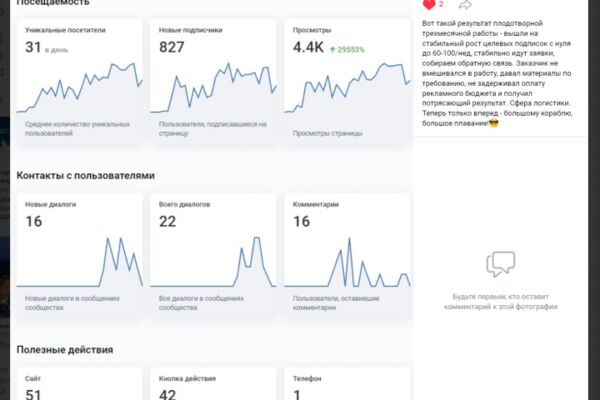
Task: Click the Посещаемость heading
Action: pyautogui.click(x=53, y=2)
